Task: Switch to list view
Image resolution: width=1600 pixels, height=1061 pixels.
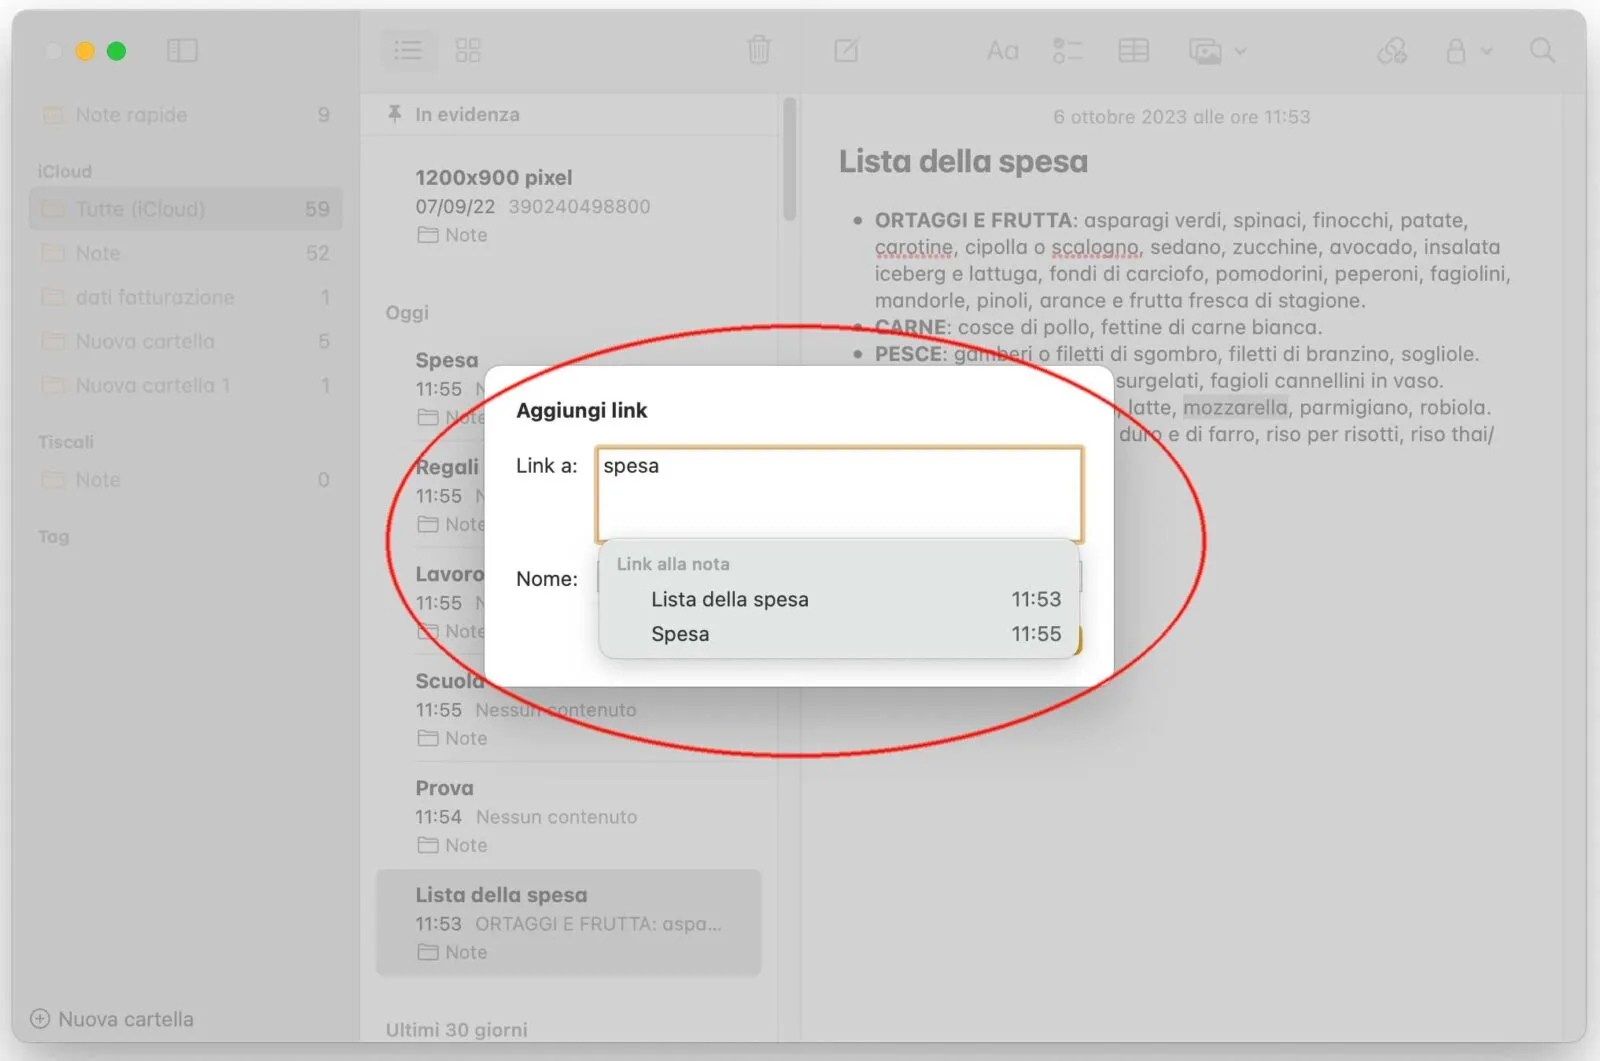Action: (x=408, y=50)
